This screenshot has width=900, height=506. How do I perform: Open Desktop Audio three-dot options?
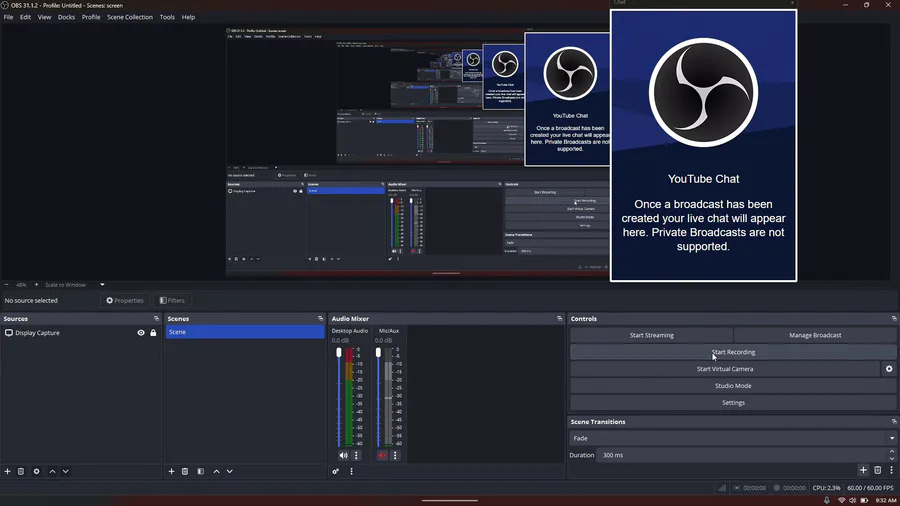tap(356, 455)
